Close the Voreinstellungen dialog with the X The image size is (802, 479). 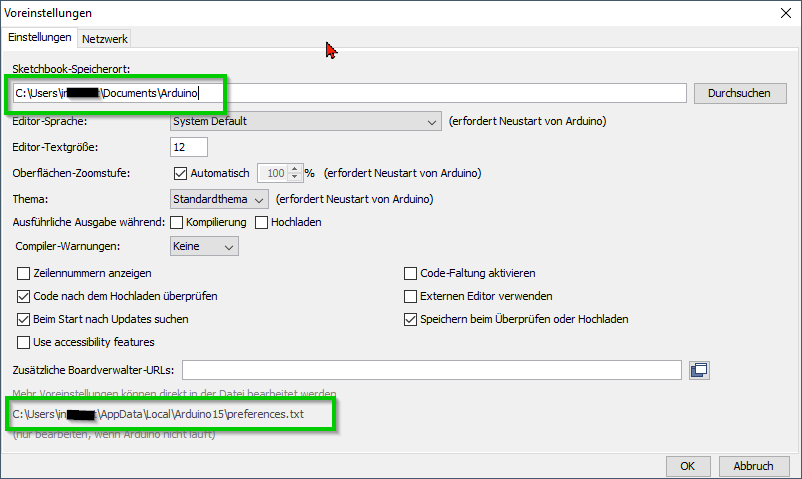pos(783,13)
